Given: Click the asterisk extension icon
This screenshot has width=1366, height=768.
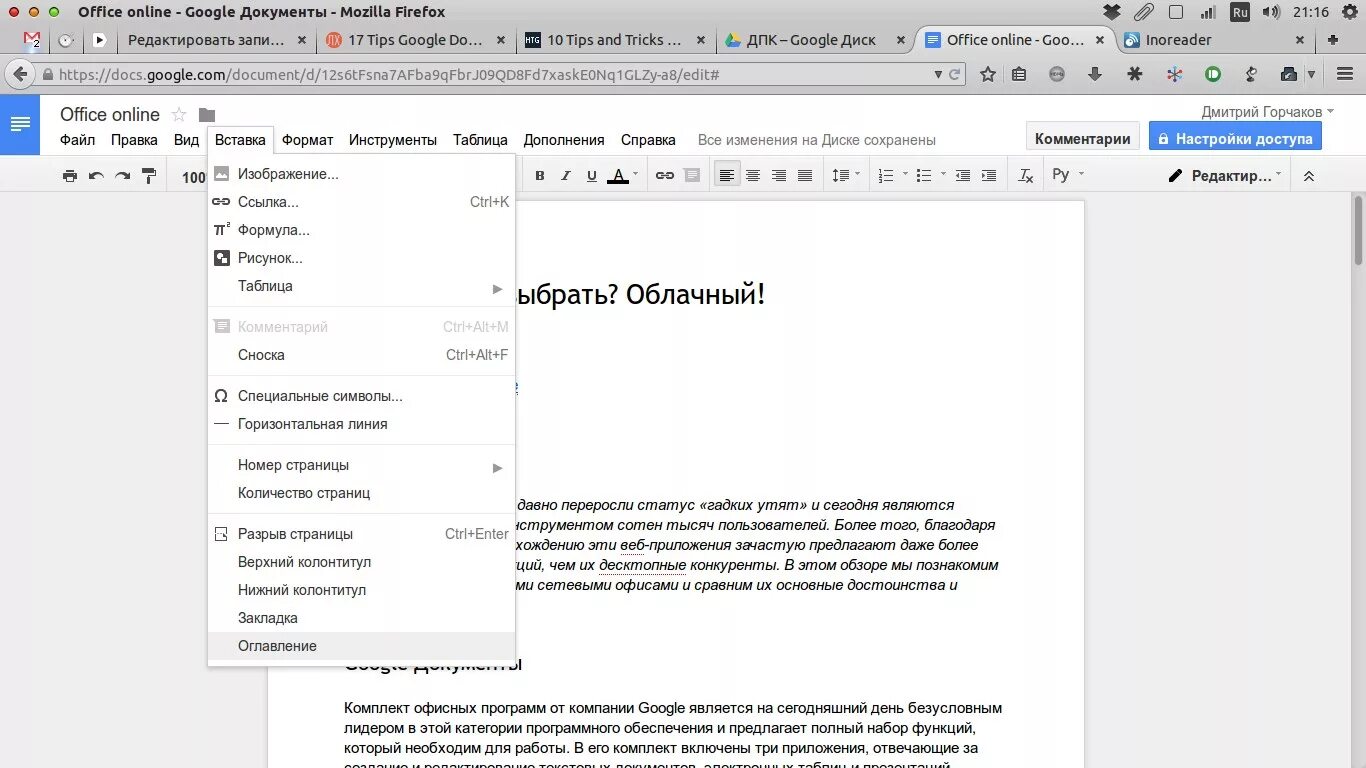Looking at the screenshot, I should (1134, 74).
